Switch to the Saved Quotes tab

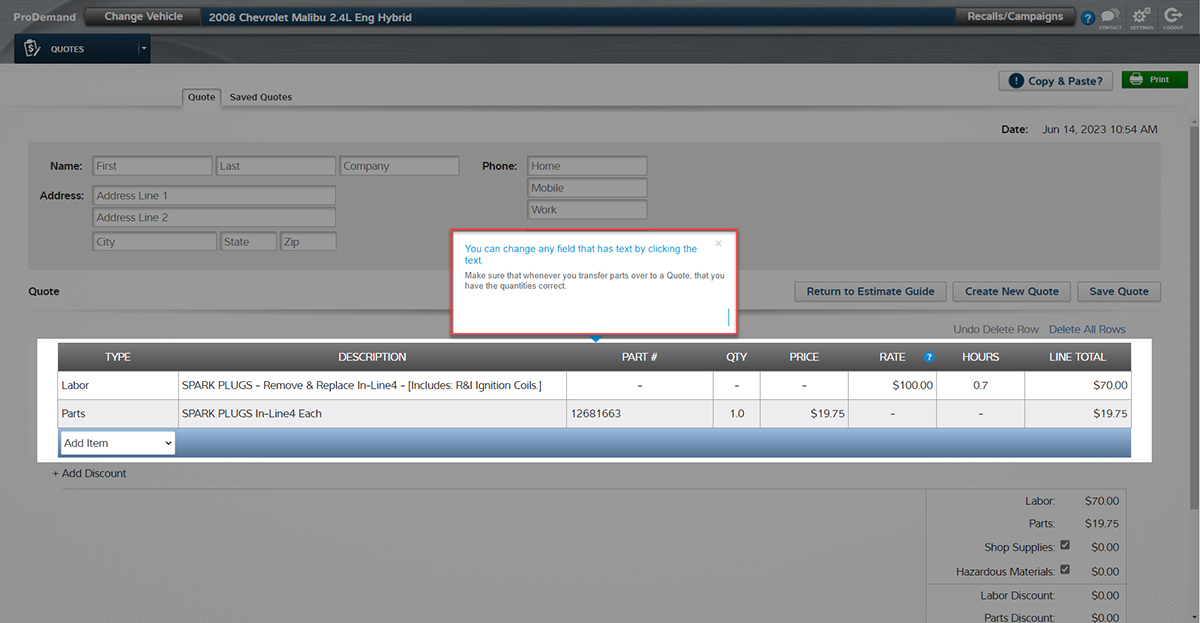point(260,97)
